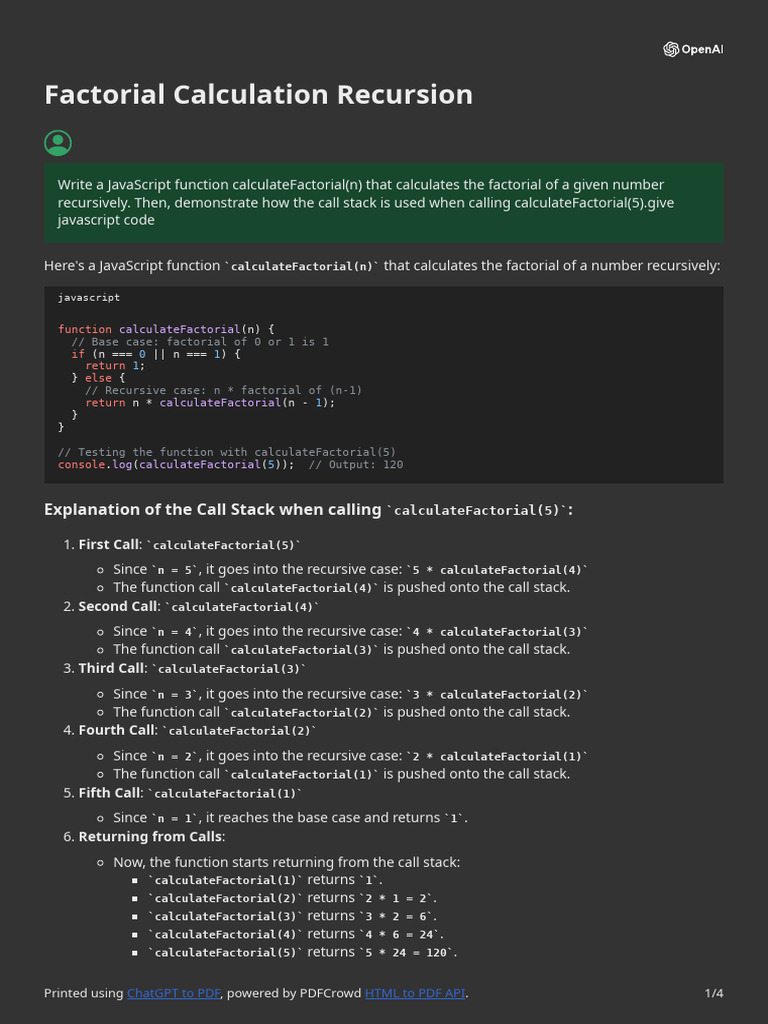Click the OpenAI logo icon
The height and width of the screenshot is (1024, 768).
(x=671, y=50)
